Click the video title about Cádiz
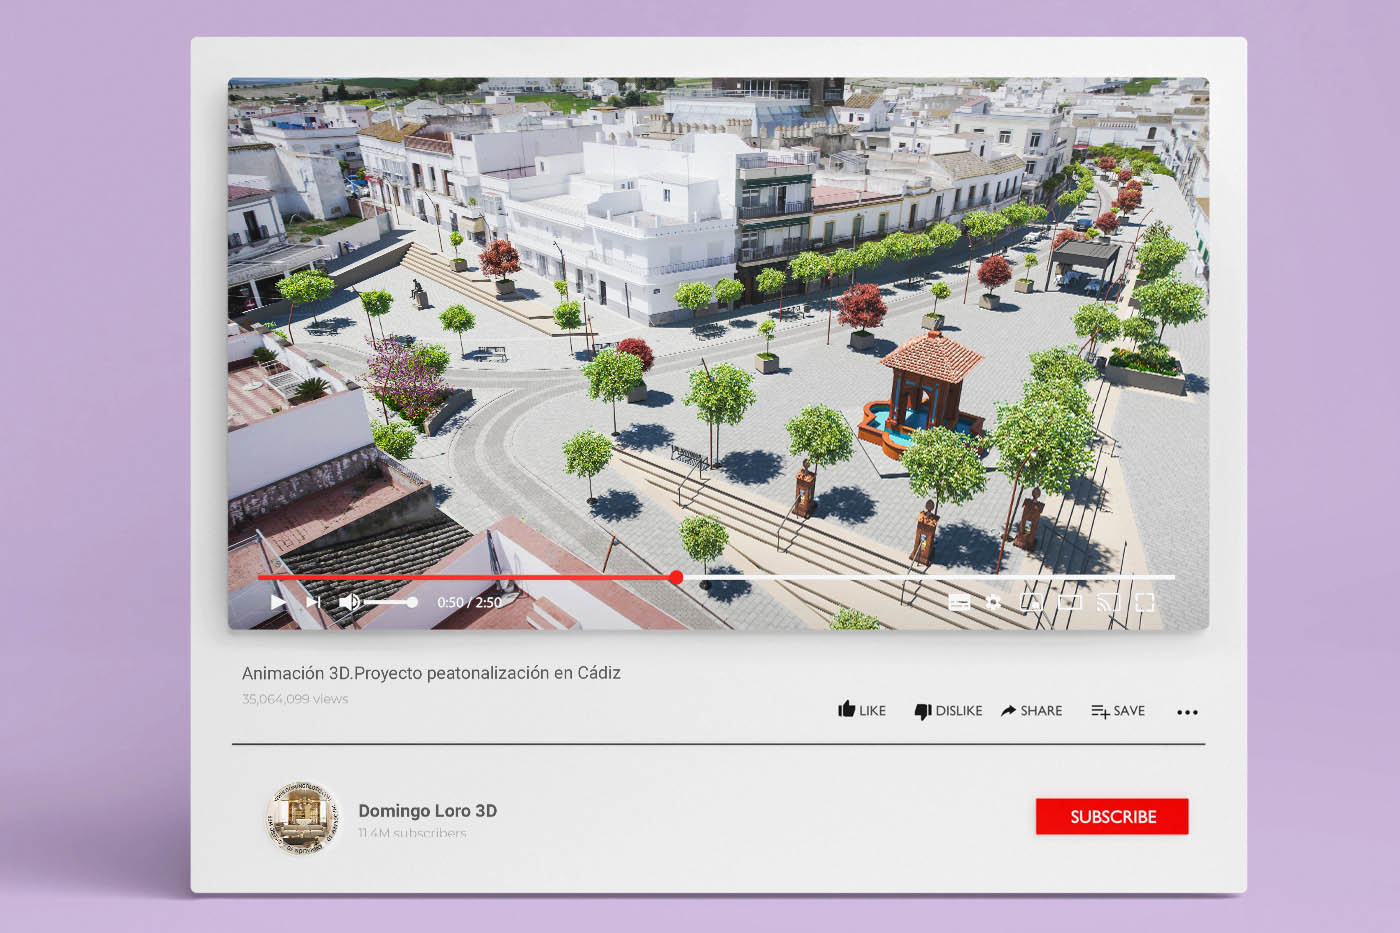Viewport: 1400px width, 933px height. pyautogui.click(x=431, y=673)
